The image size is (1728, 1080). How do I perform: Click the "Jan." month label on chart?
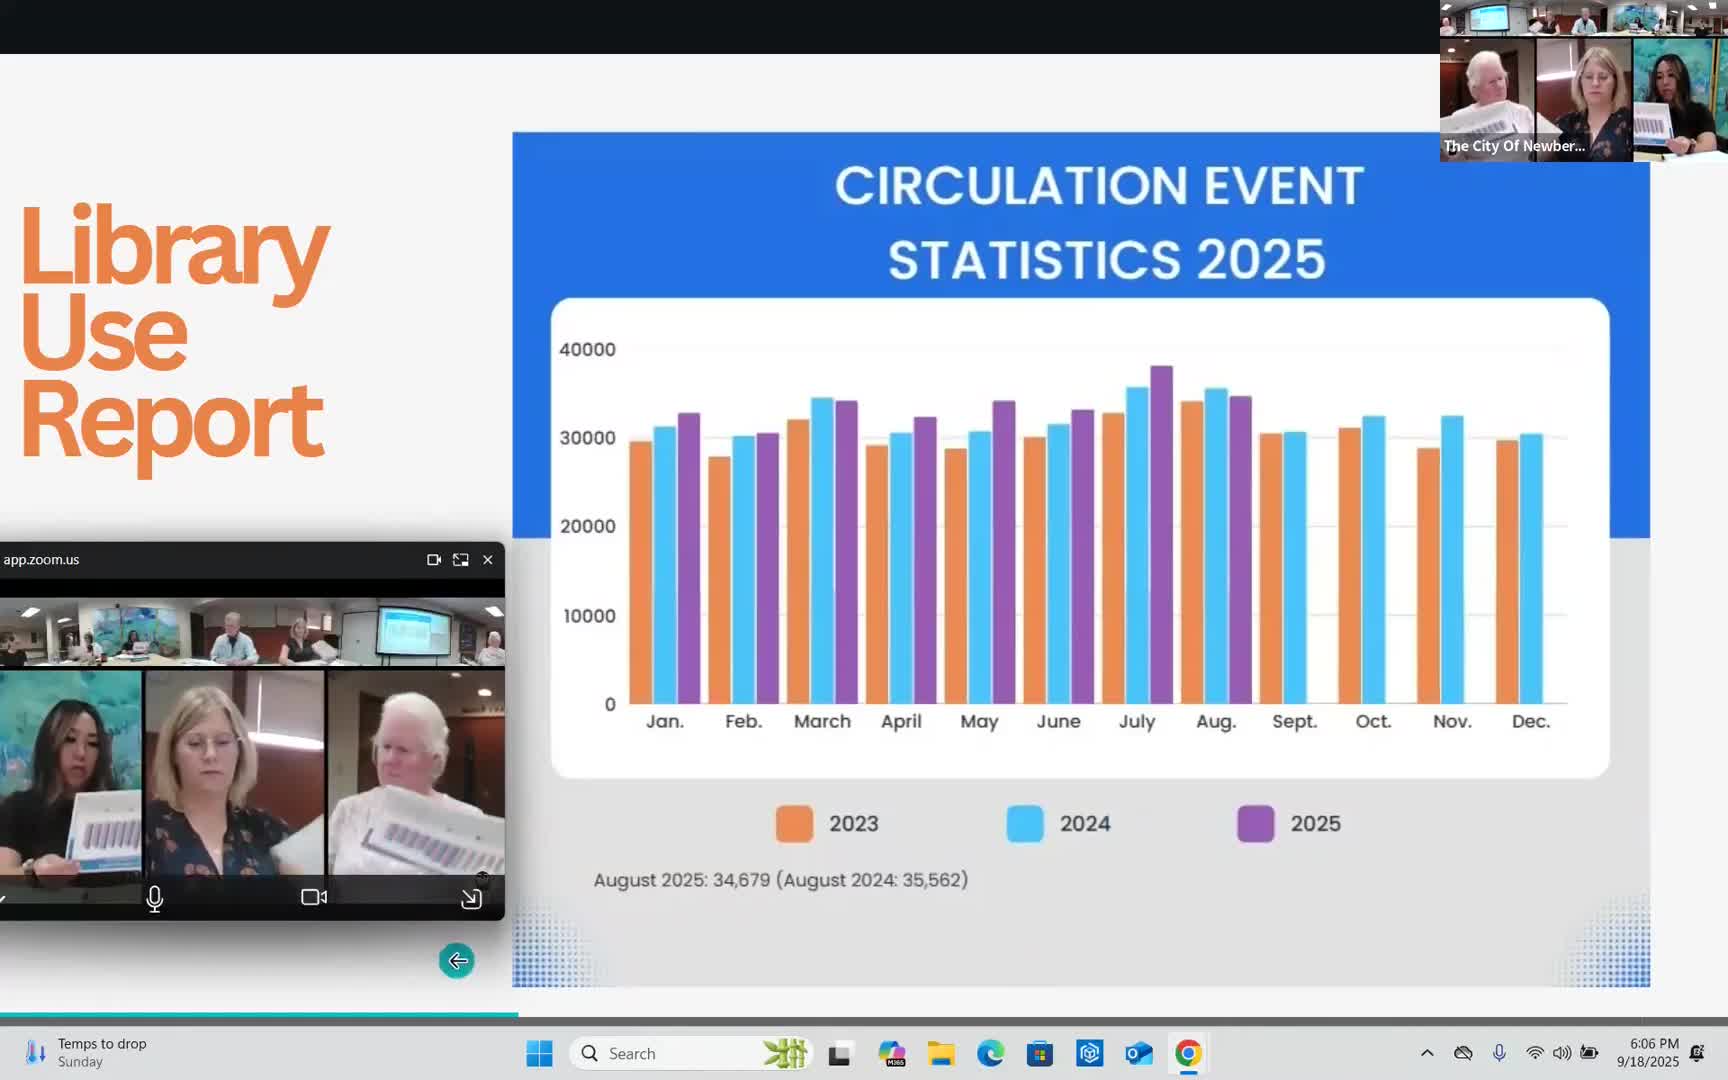[x=665, y=721]
